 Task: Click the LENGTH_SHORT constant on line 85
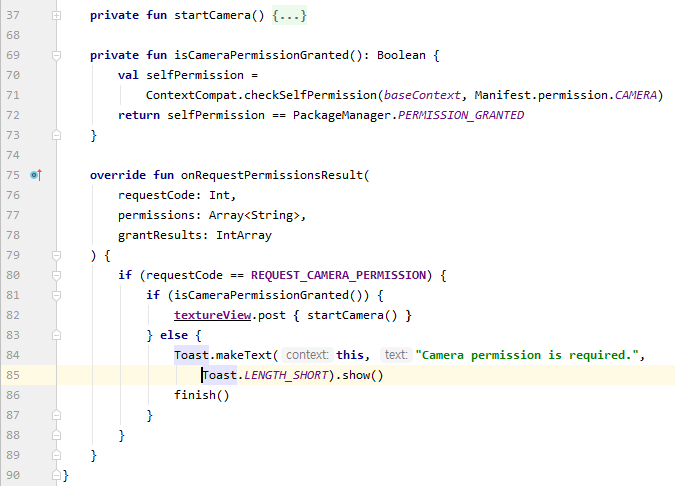pos(290,375)
